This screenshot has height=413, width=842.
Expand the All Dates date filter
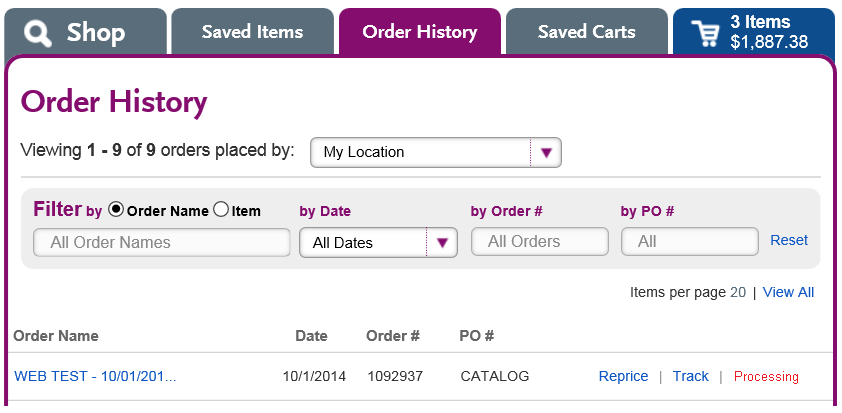point(379,243)
